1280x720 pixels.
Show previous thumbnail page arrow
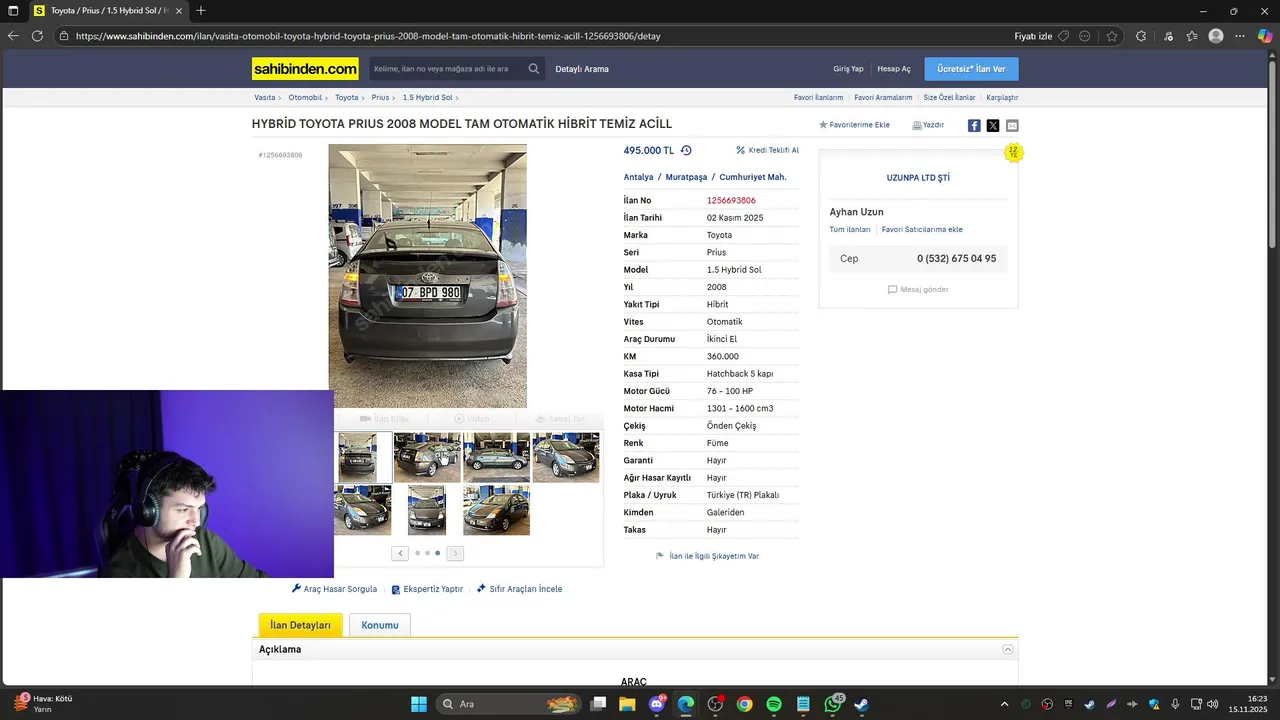pyautogui.click(x=400, y=553)
